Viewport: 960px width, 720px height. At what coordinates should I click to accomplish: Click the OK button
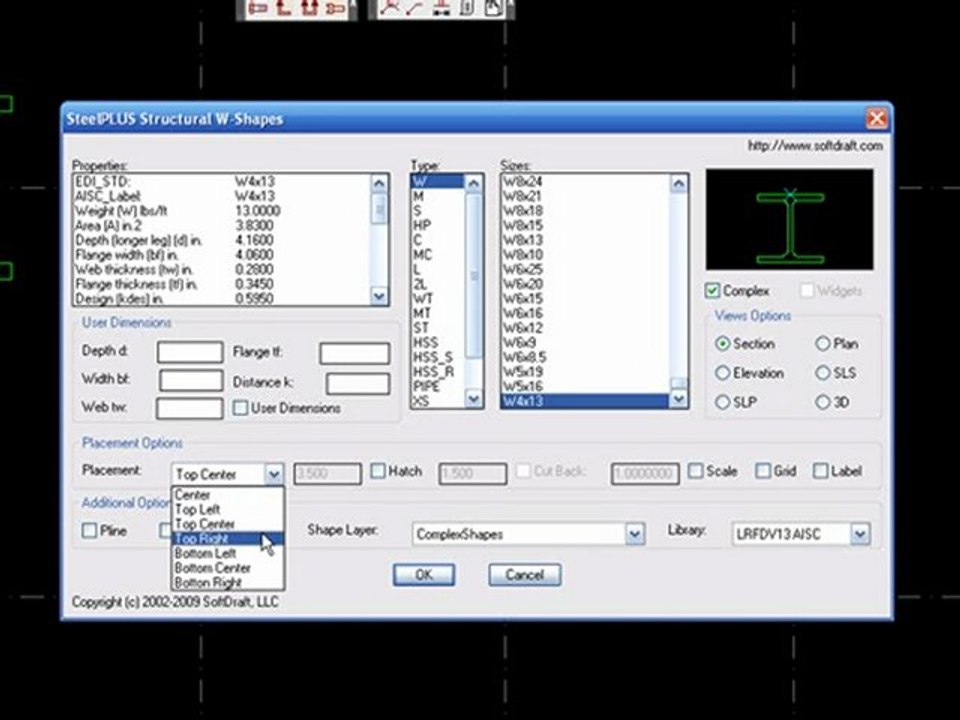(x=424, y=574)
